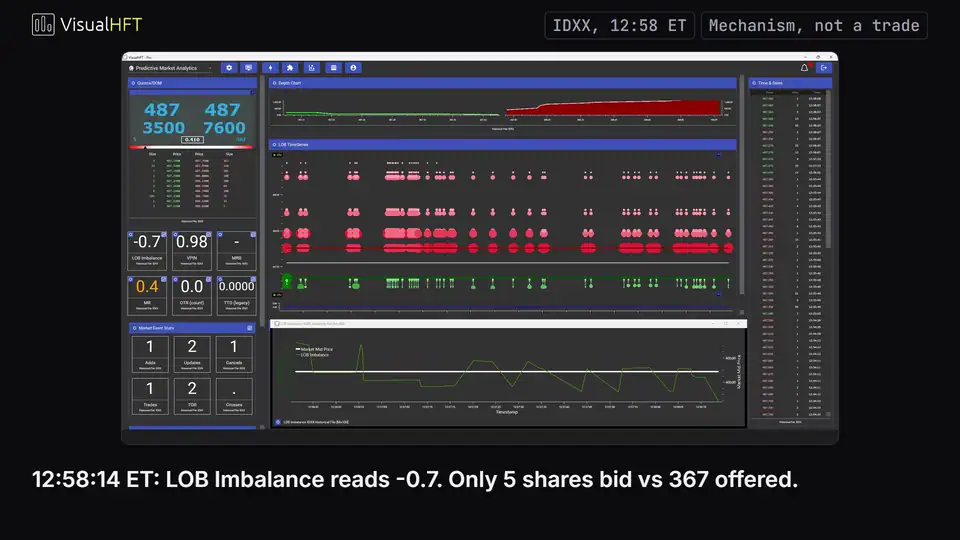Click the Time & Sales panel header

[x=790, y=83]
